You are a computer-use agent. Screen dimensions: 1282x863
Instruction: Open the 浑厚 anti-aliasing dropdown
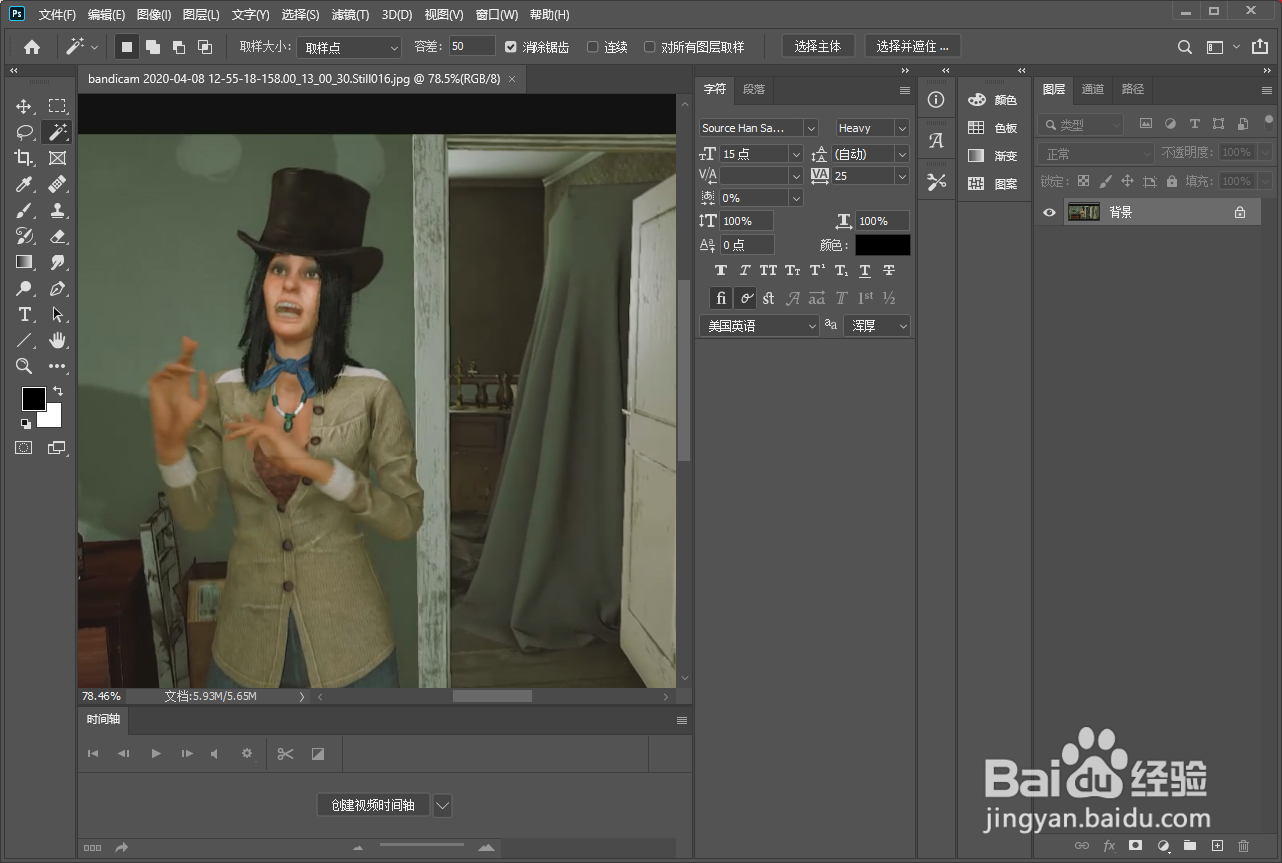click(x=878, y=326)
